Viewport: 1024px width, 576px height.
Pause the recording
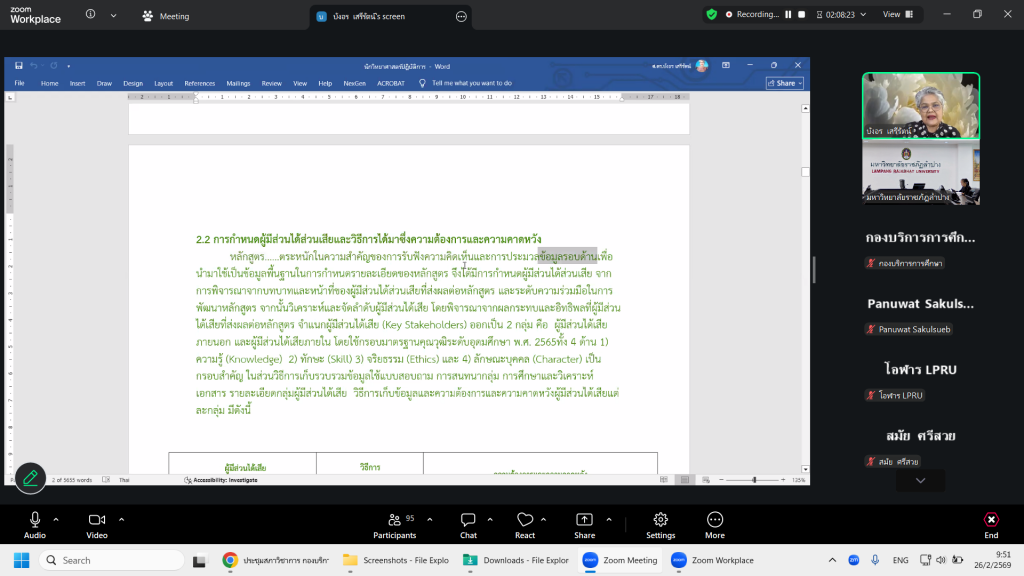coord(788,15)
